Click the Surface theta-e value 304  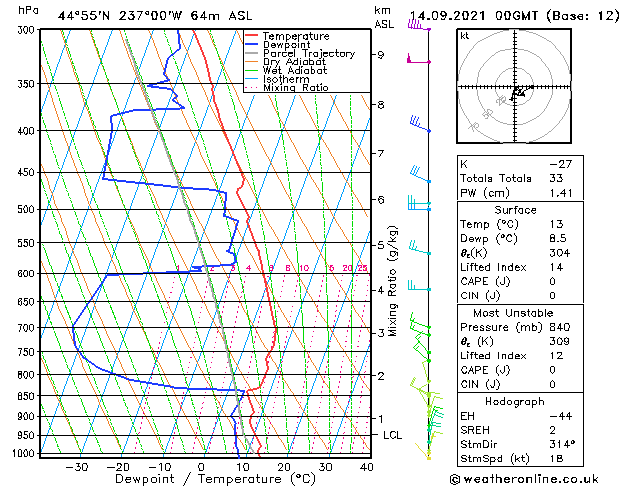pyautogui.click(x=560, y=253)
